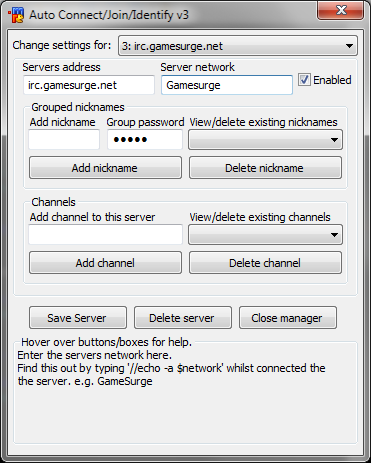Click the 'View/delete existing channels' label

[260, 217]
